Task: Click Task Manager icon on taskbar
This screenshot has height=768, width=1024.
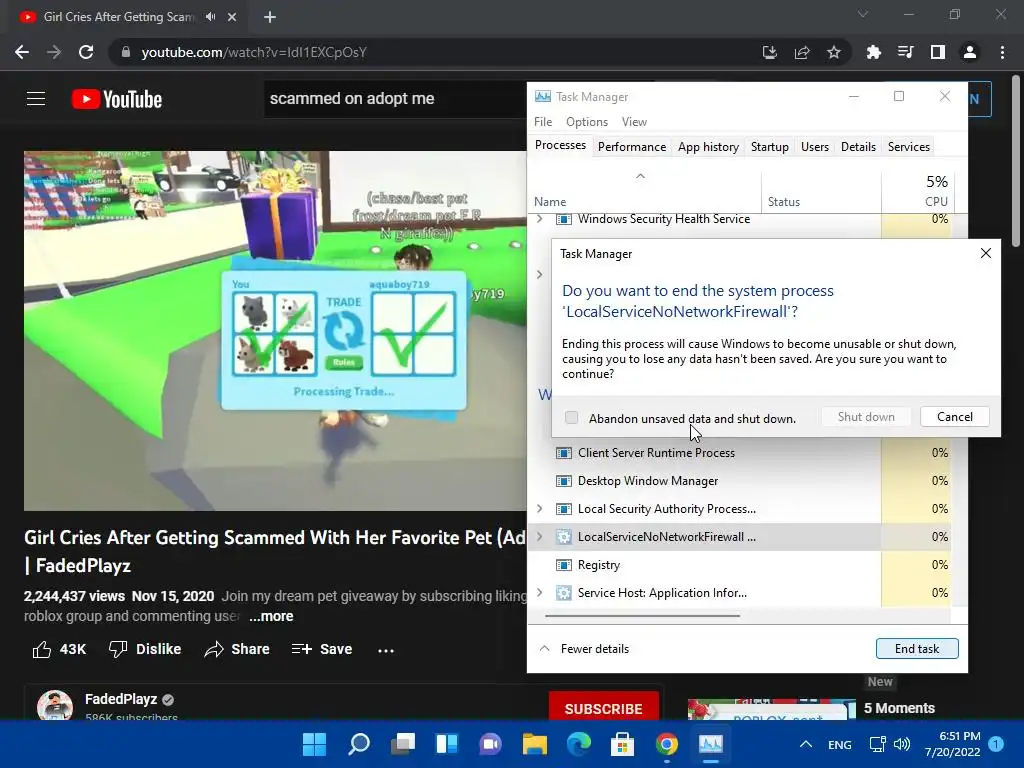Action: pos(711,744)
